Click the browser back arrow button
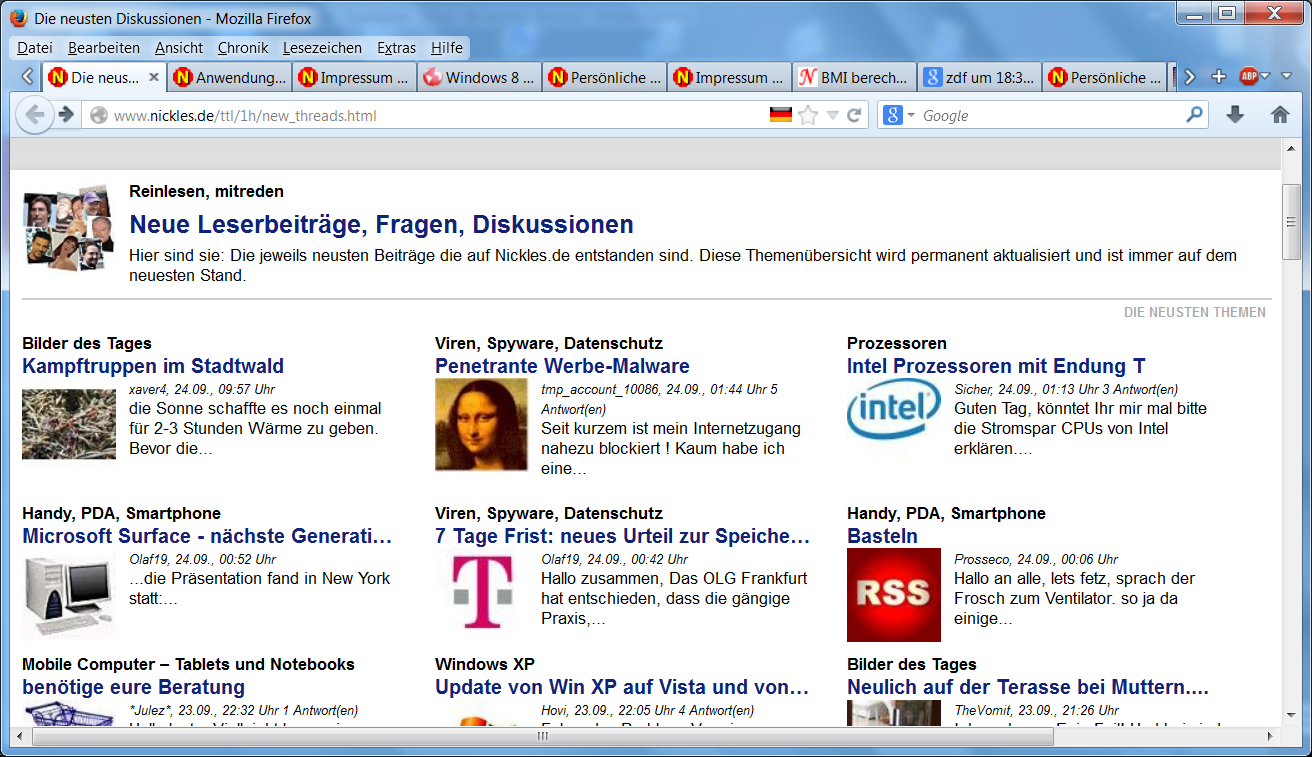The width and height of the screenshot is (1312, 757). coord(36,115)
